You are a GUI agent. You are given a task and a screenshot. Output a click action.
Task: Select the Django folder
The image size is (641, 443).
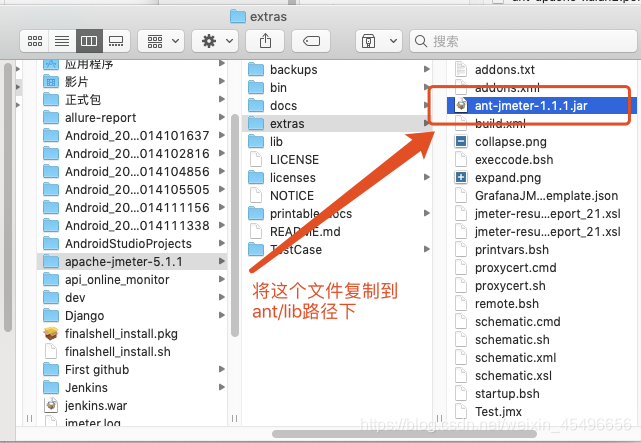point(132,315)
